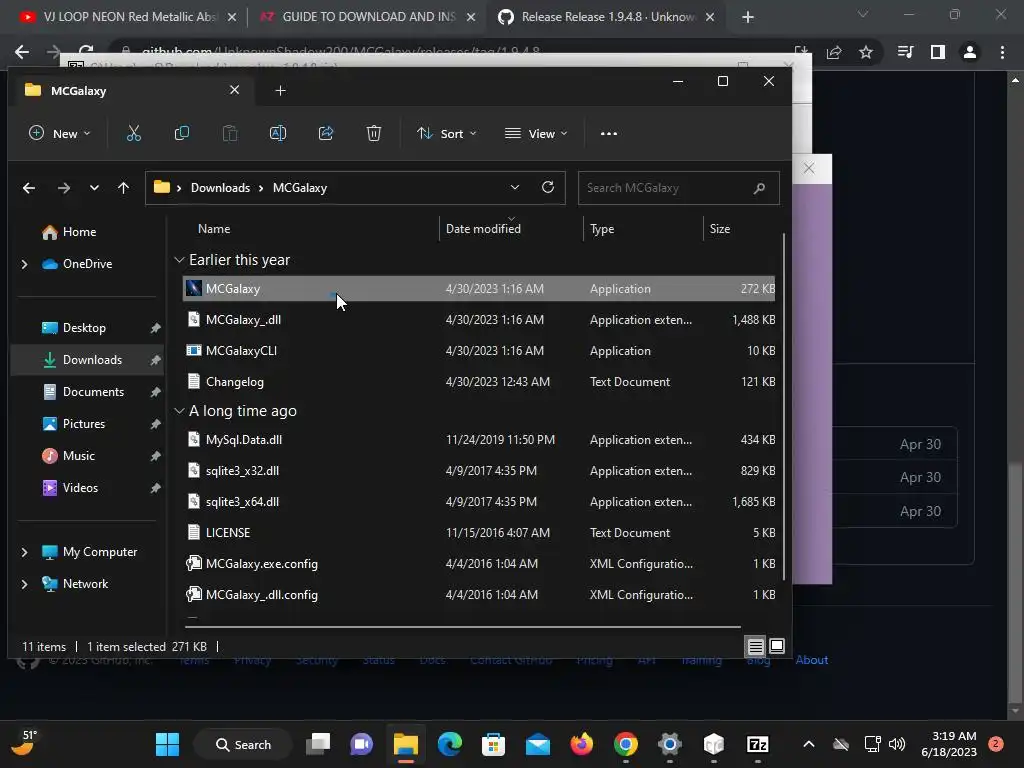Open the View dropdown menu
This screenshot has height=768, width=1024.
536,134
